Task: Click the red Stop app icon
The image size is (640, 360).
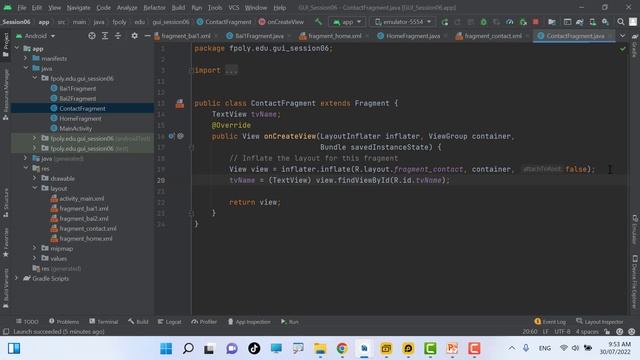Action: [536, 22]
